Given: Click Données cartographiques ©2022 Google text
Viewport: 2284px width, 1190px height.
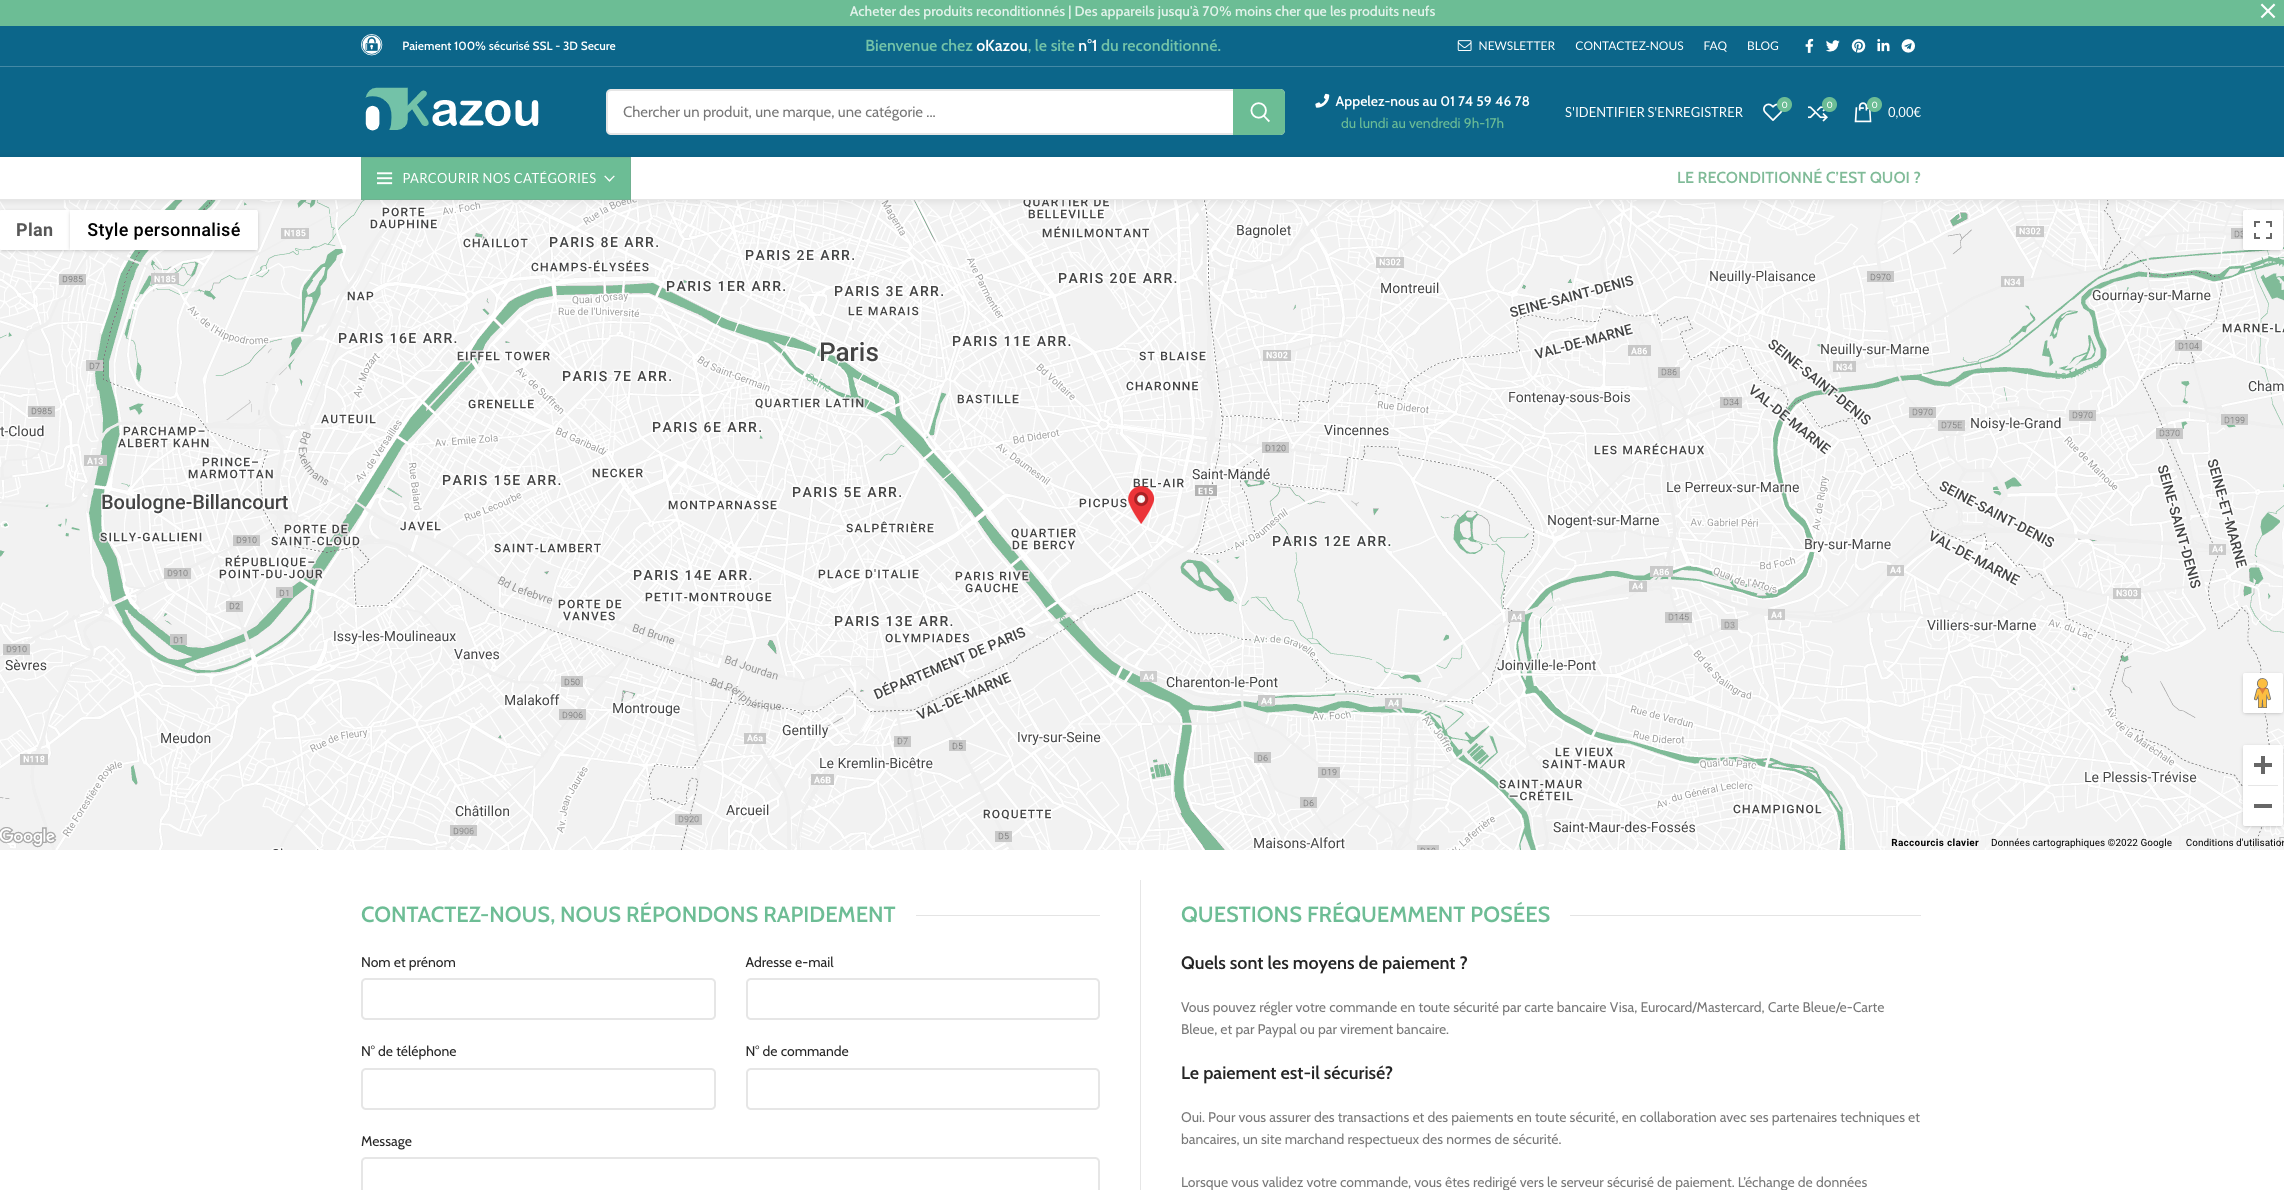Looking at the screenshot, I should pos(2081,842).
